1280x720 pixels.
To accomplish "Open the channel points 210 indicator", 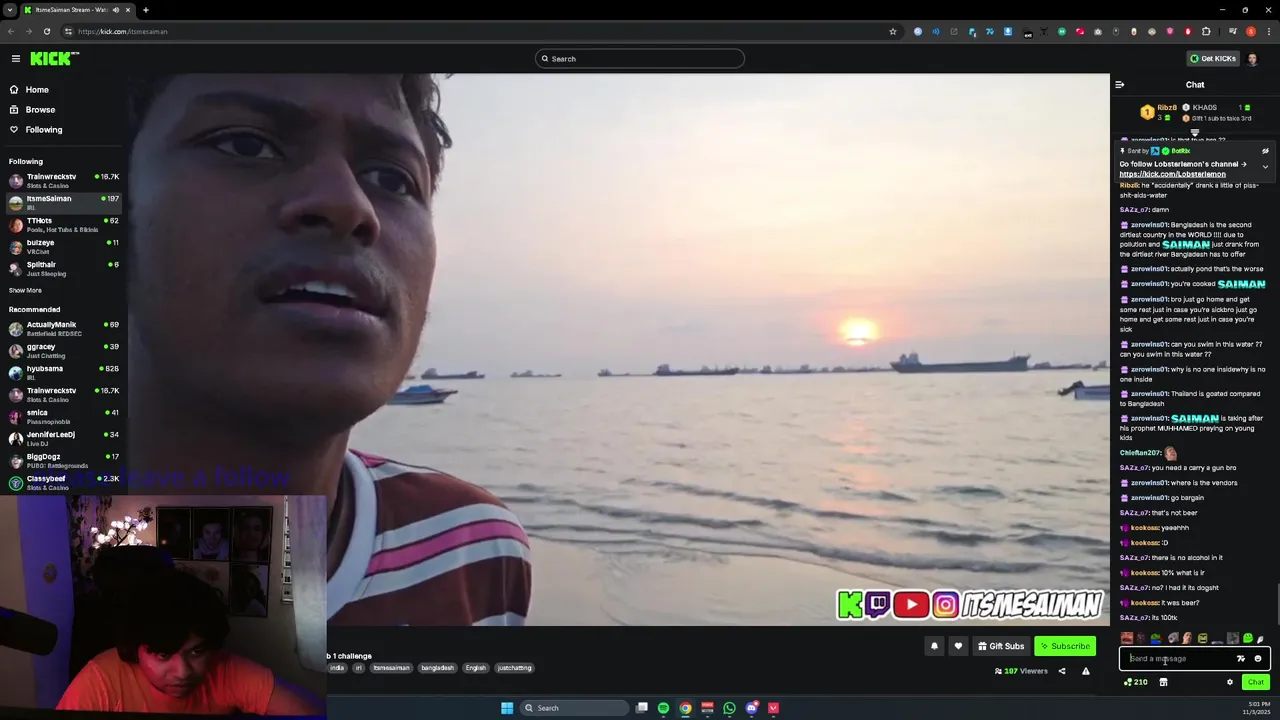I will tap(1136, 682).
